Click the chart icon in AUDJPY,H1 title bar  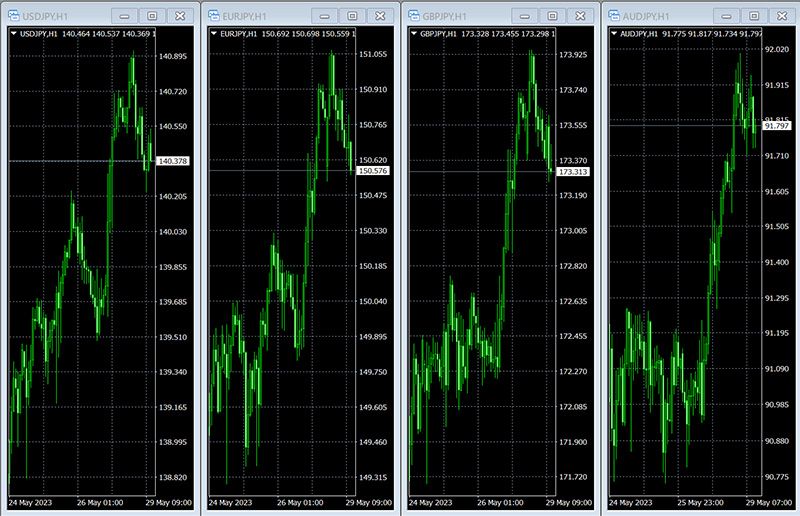click(614, 16)
